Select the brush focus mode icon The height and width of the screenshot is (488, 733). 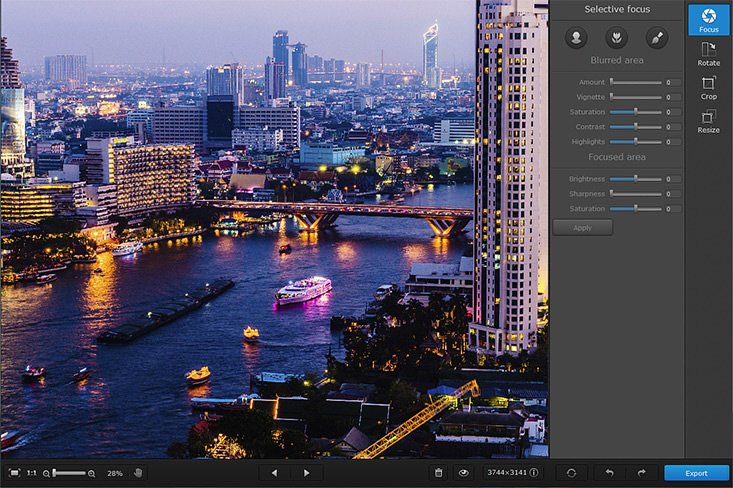[x=657, y=38]
